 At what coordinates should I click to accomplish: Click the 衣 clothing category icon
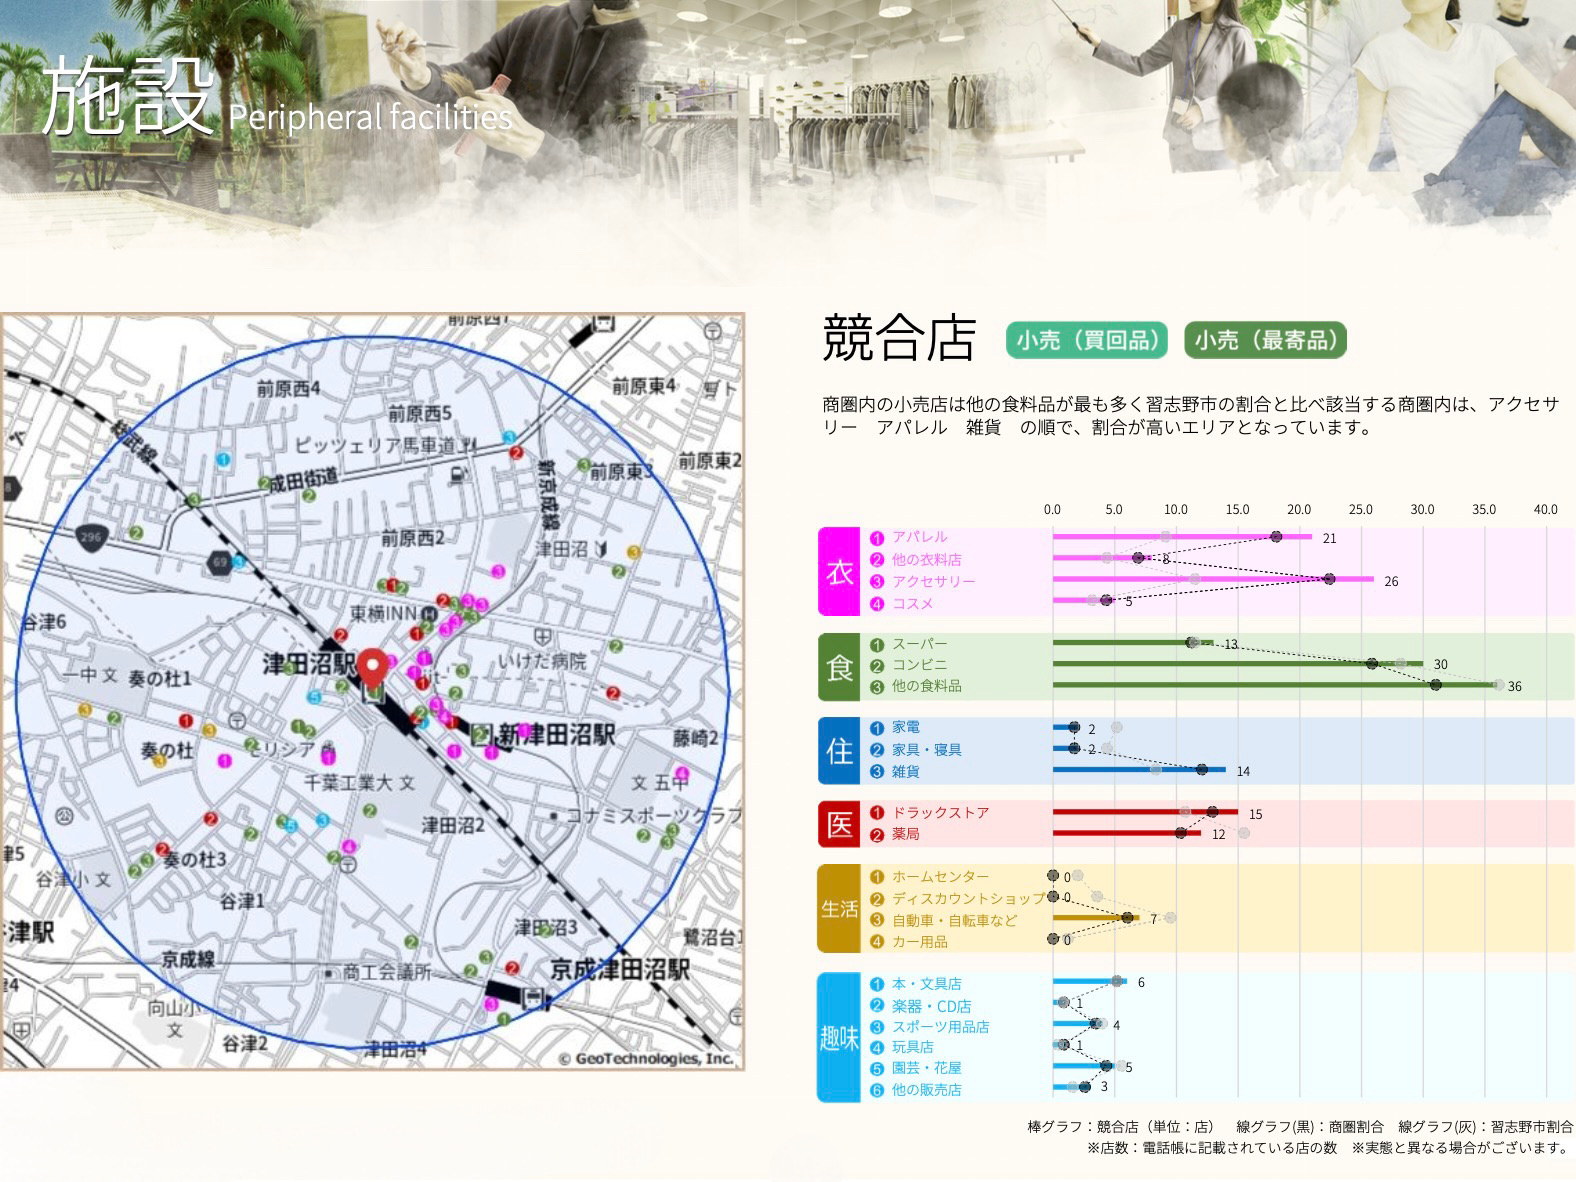pyautogui.click(x=839, y=571)
